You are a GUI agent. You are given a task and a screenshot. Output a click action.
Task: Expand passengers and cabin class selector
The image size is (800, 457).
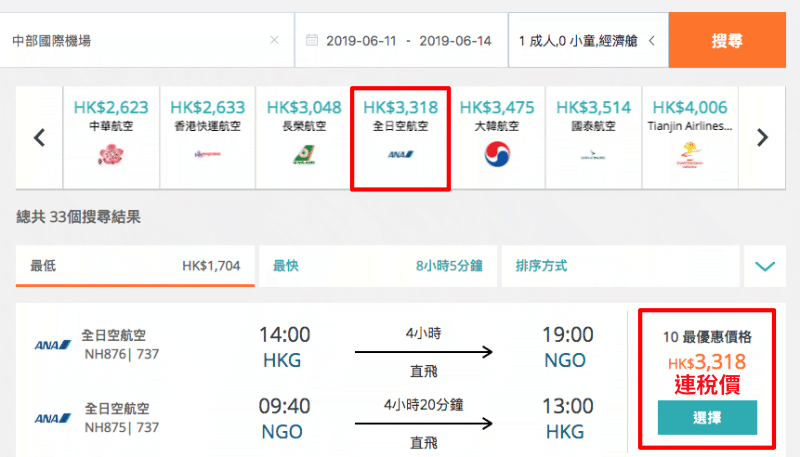point(588,40)
